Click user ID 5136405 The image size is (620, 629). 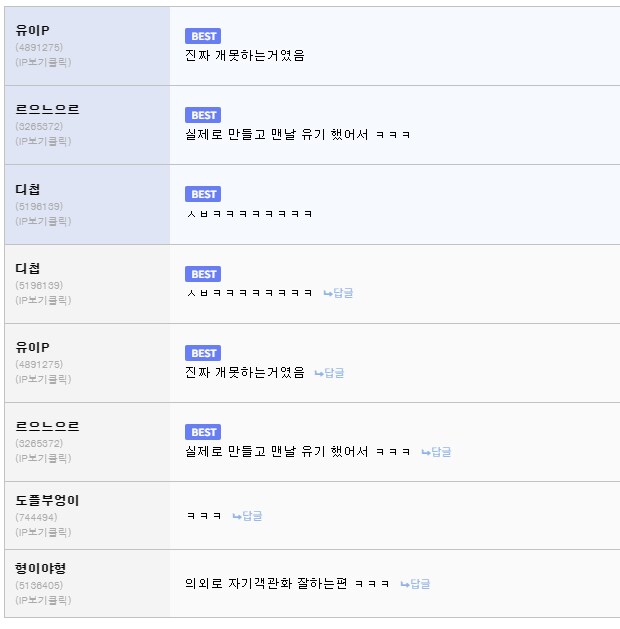(40, 585)
